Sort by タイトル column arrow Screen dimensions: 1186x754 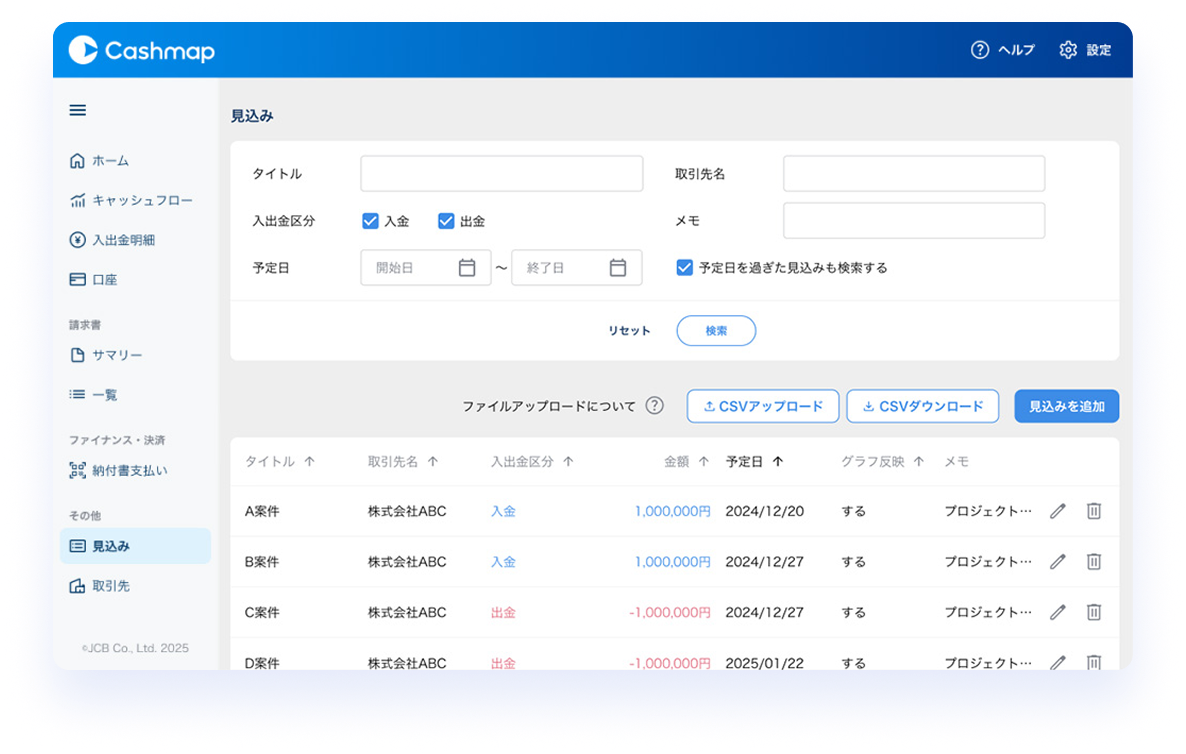(309, 461)
